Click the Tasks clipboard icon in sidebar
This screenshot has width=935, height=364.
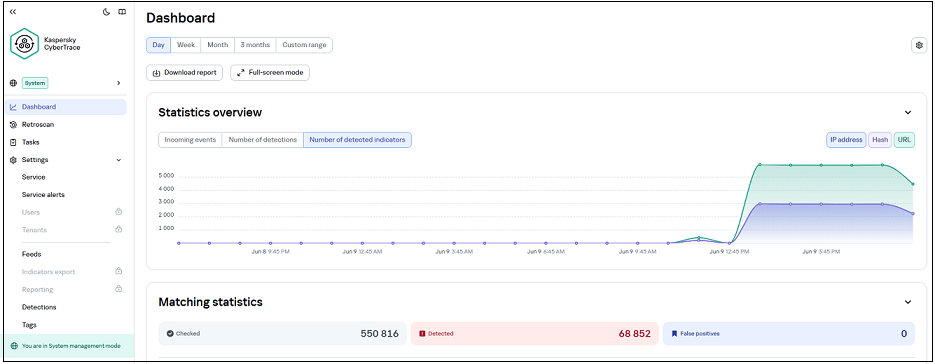[x=13, y=142]
